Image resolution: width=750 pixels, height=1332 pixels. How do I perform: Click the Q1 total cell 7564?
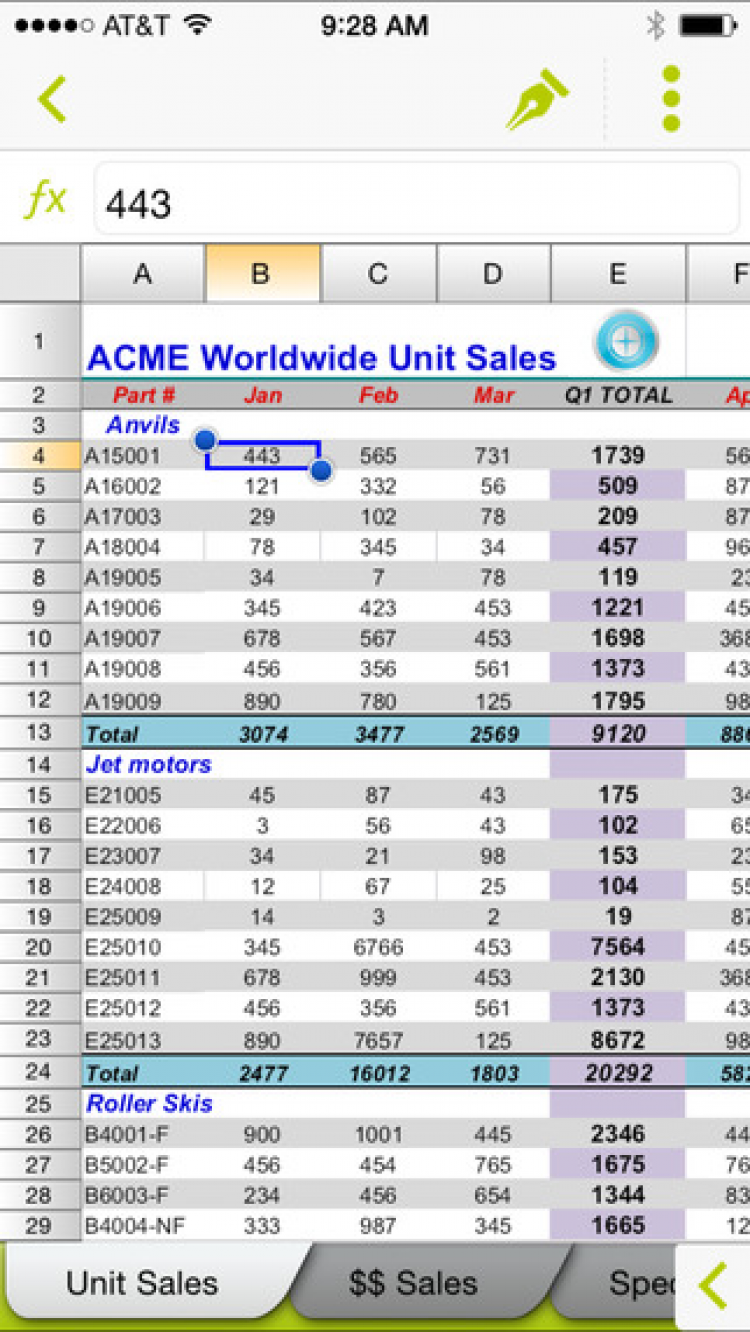tap(618, 947)
